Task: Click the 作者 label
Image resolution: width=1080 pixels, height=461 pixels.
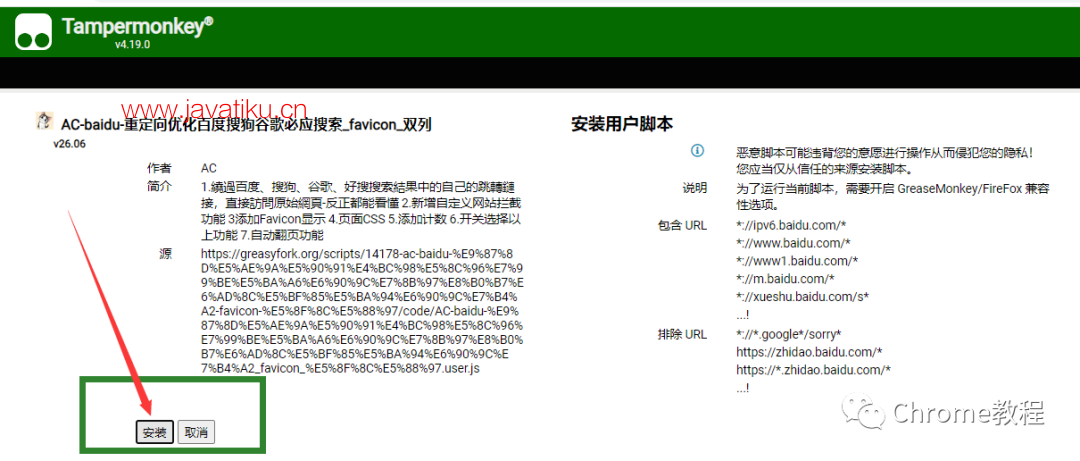Action: click(158, 168)
